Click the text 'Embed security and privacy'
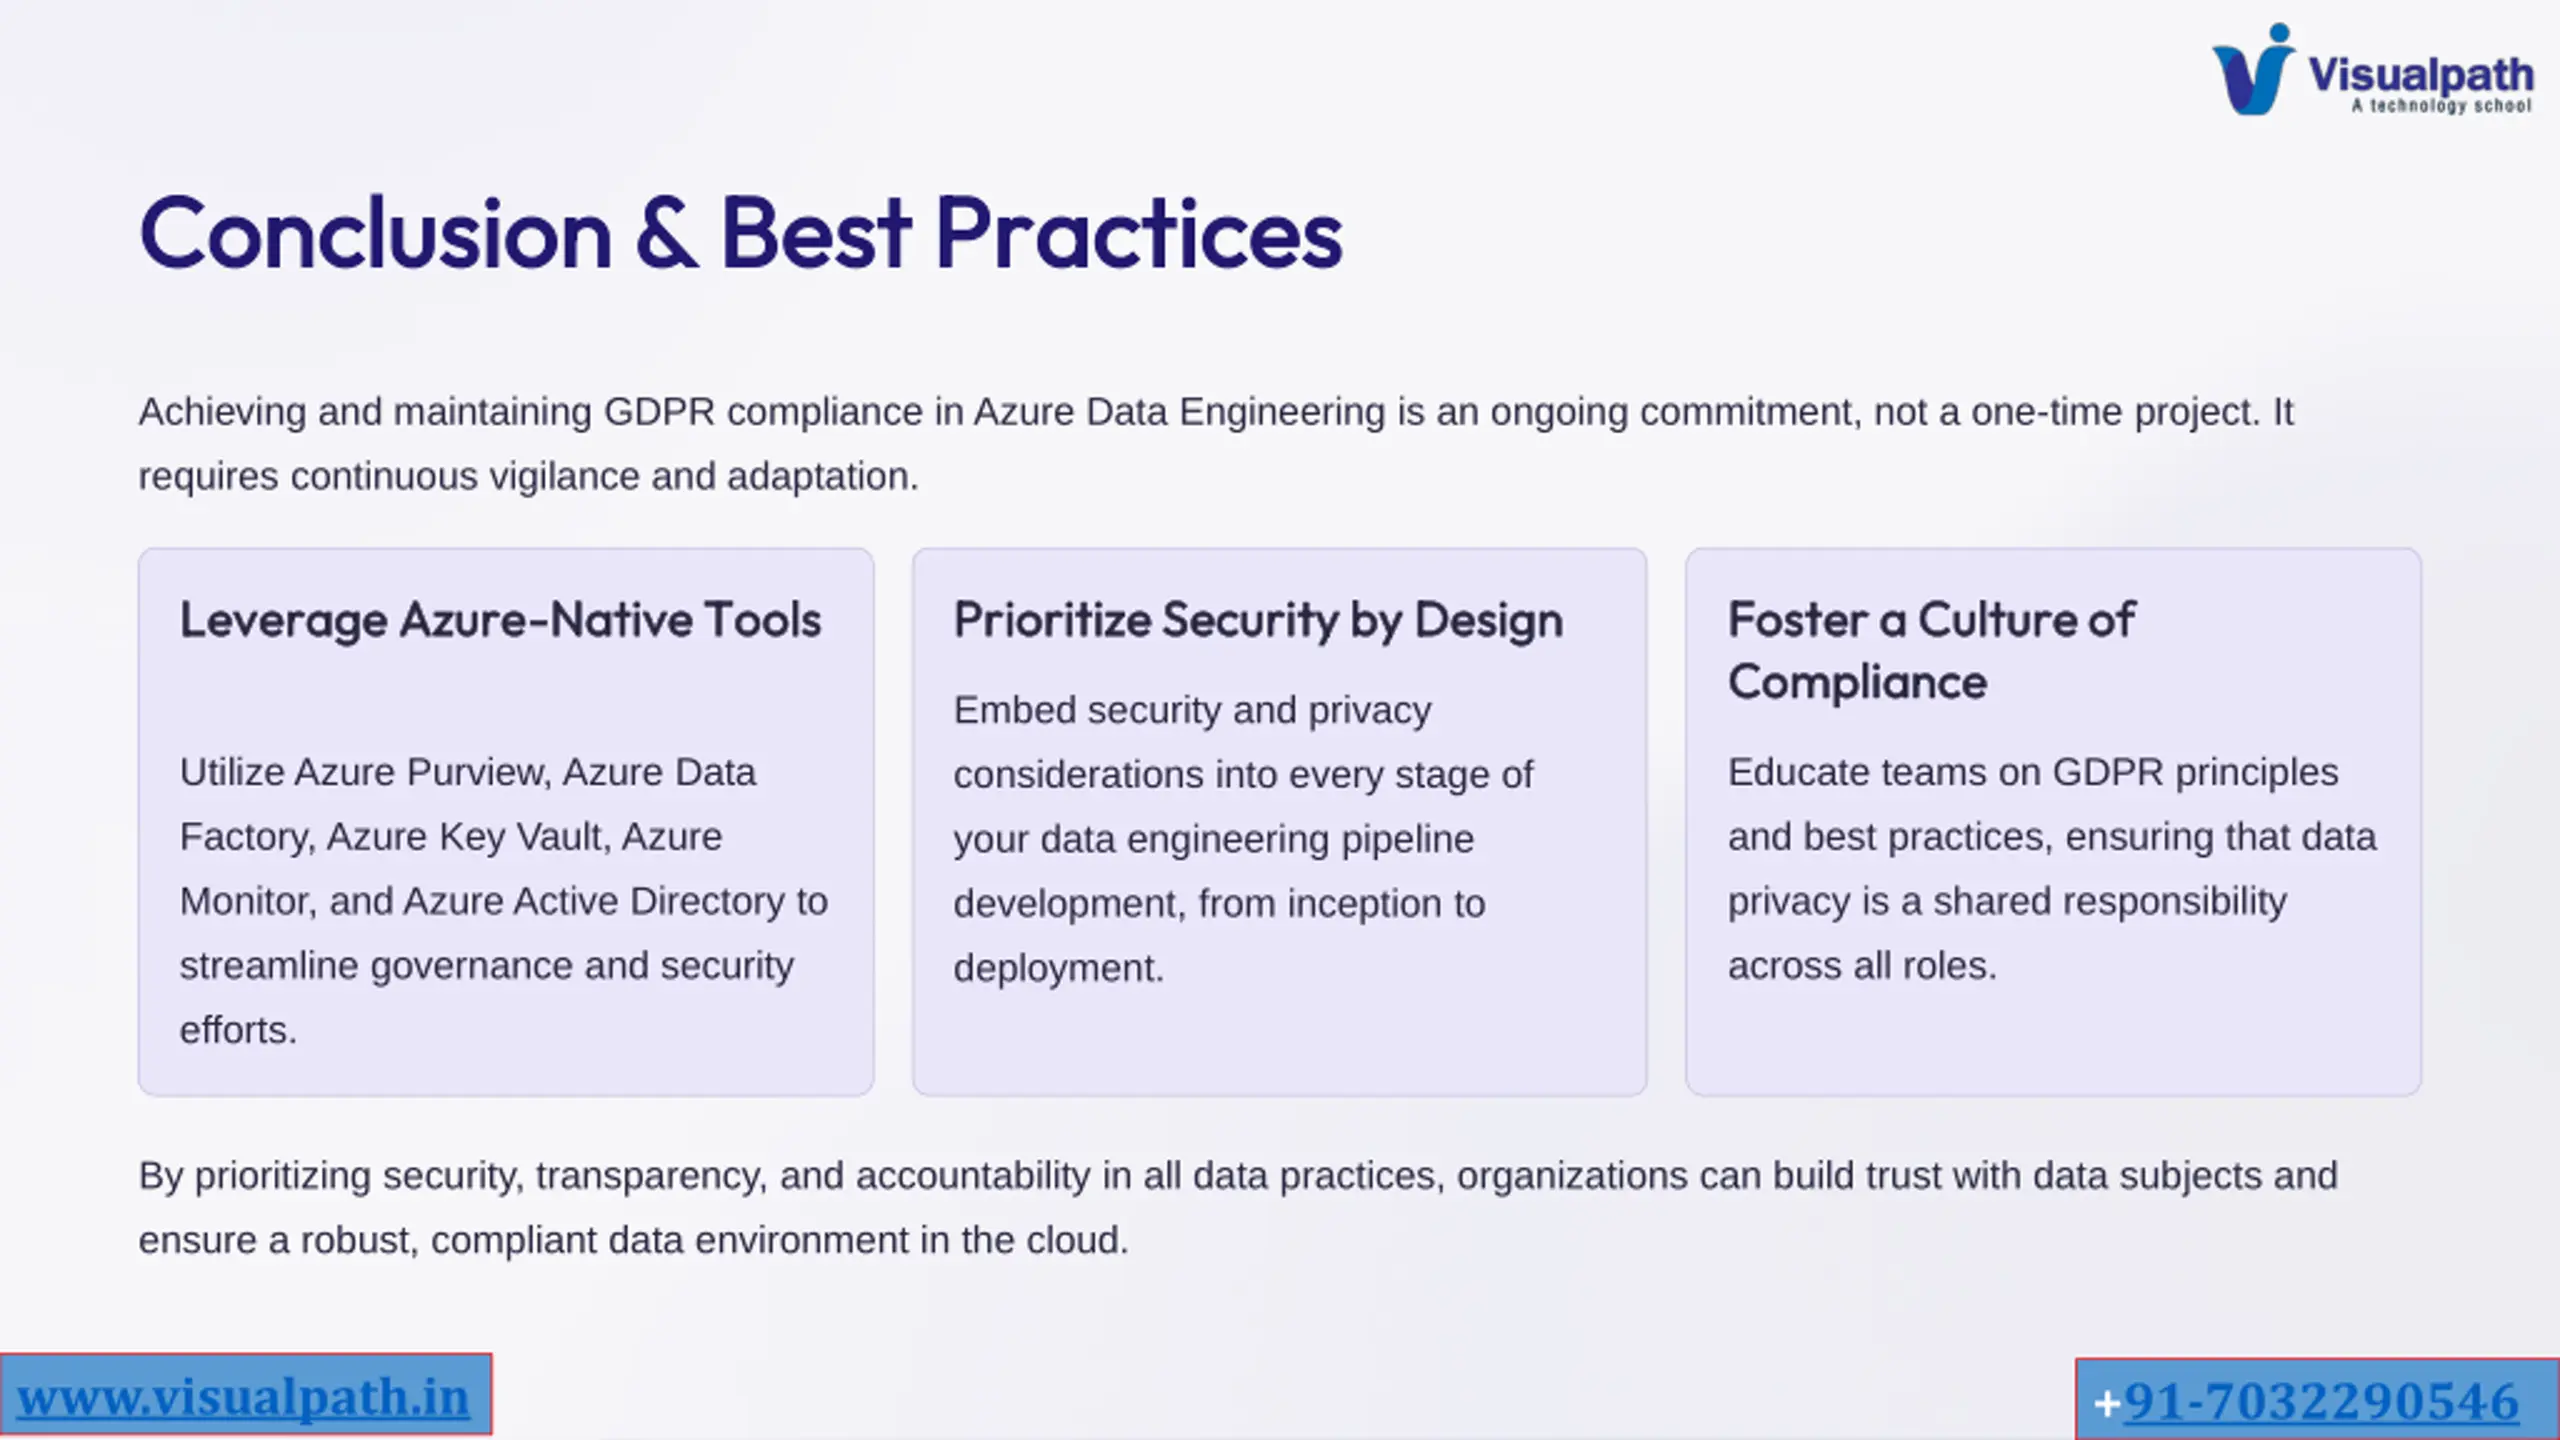2560x1440 pixels. (x=1192, y=710)
